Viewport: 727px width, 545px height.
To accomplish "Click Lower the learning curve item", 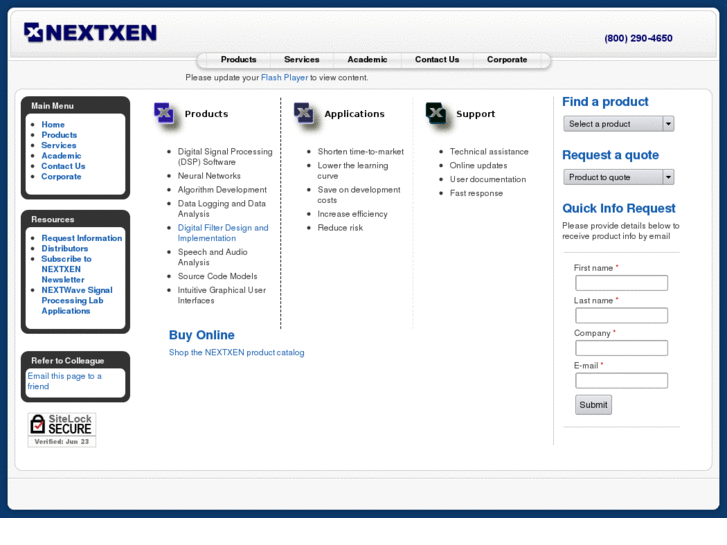I will (x=353, y=171).
